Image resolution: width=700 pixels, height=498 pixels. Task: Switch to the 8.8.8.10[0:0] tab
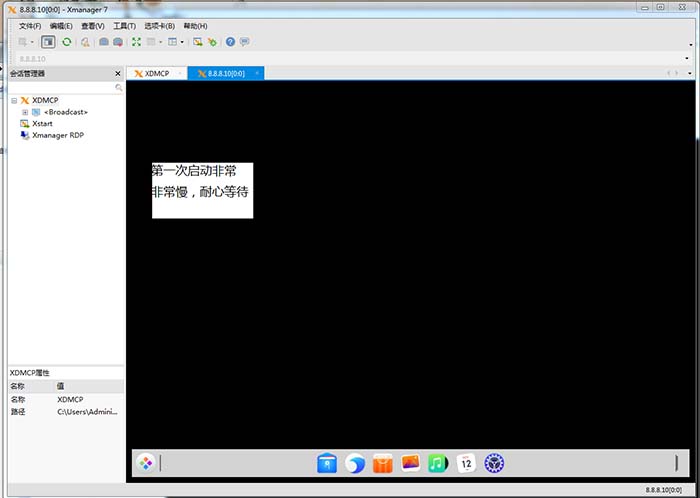[226, 74]
